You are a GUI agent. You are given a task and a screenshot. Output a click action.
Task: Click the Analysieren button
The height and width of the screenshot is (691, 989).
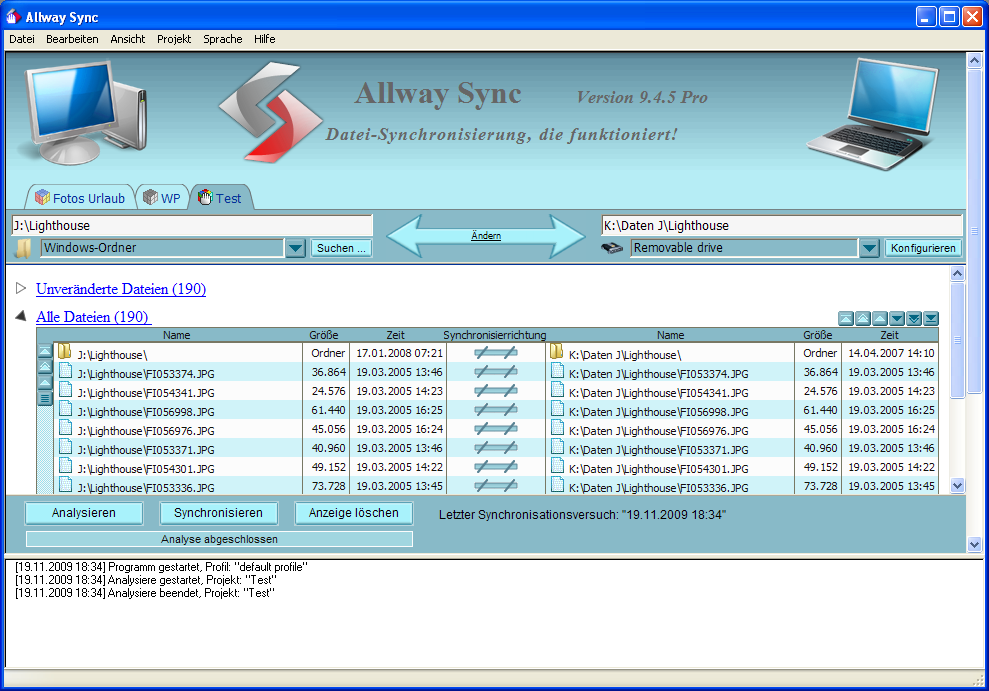pyautogui.click(x=84, y=513)
